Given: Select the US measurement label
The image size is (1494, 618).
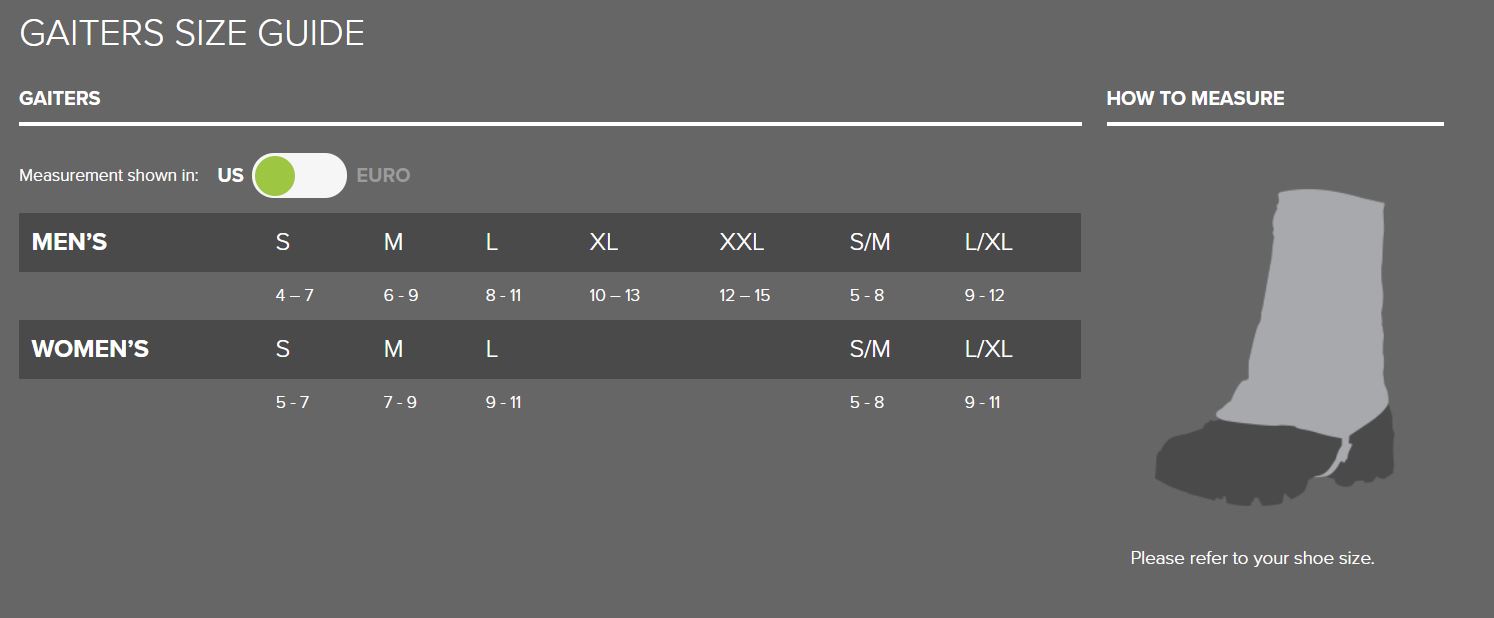Looking at the screenshot, I should coord(230,176).
